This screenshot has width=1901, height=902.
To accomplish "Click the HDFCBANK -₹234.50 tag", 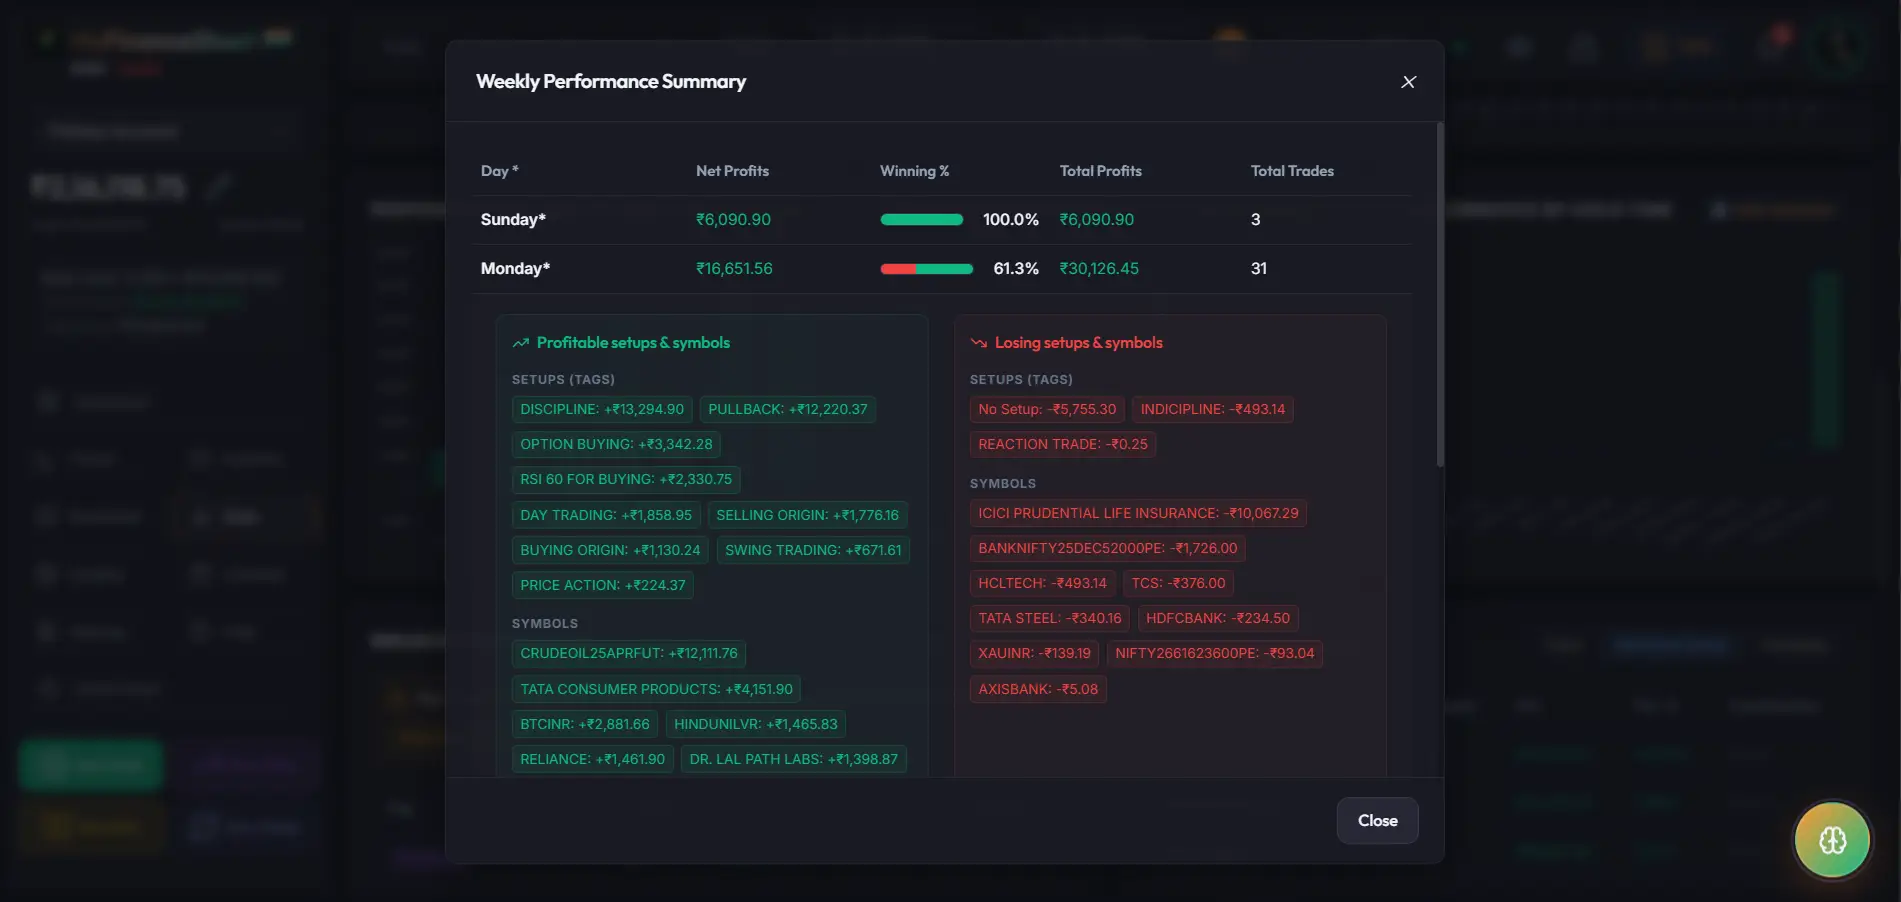I will tap(1218, 618).
